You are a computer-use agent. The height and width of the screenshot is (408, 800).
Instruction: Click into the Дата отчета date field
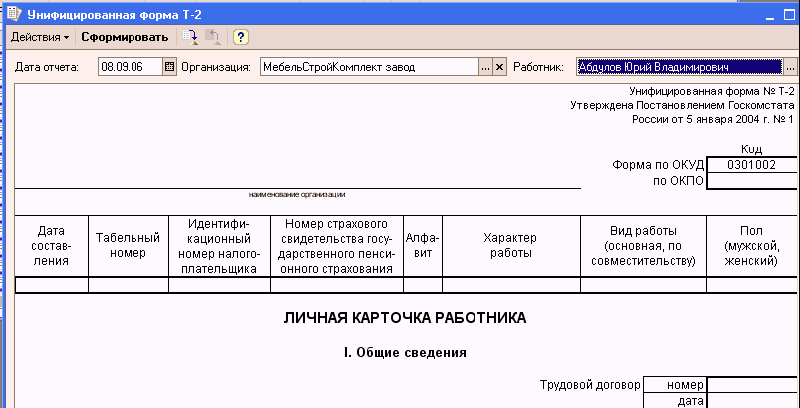point(129,67)
